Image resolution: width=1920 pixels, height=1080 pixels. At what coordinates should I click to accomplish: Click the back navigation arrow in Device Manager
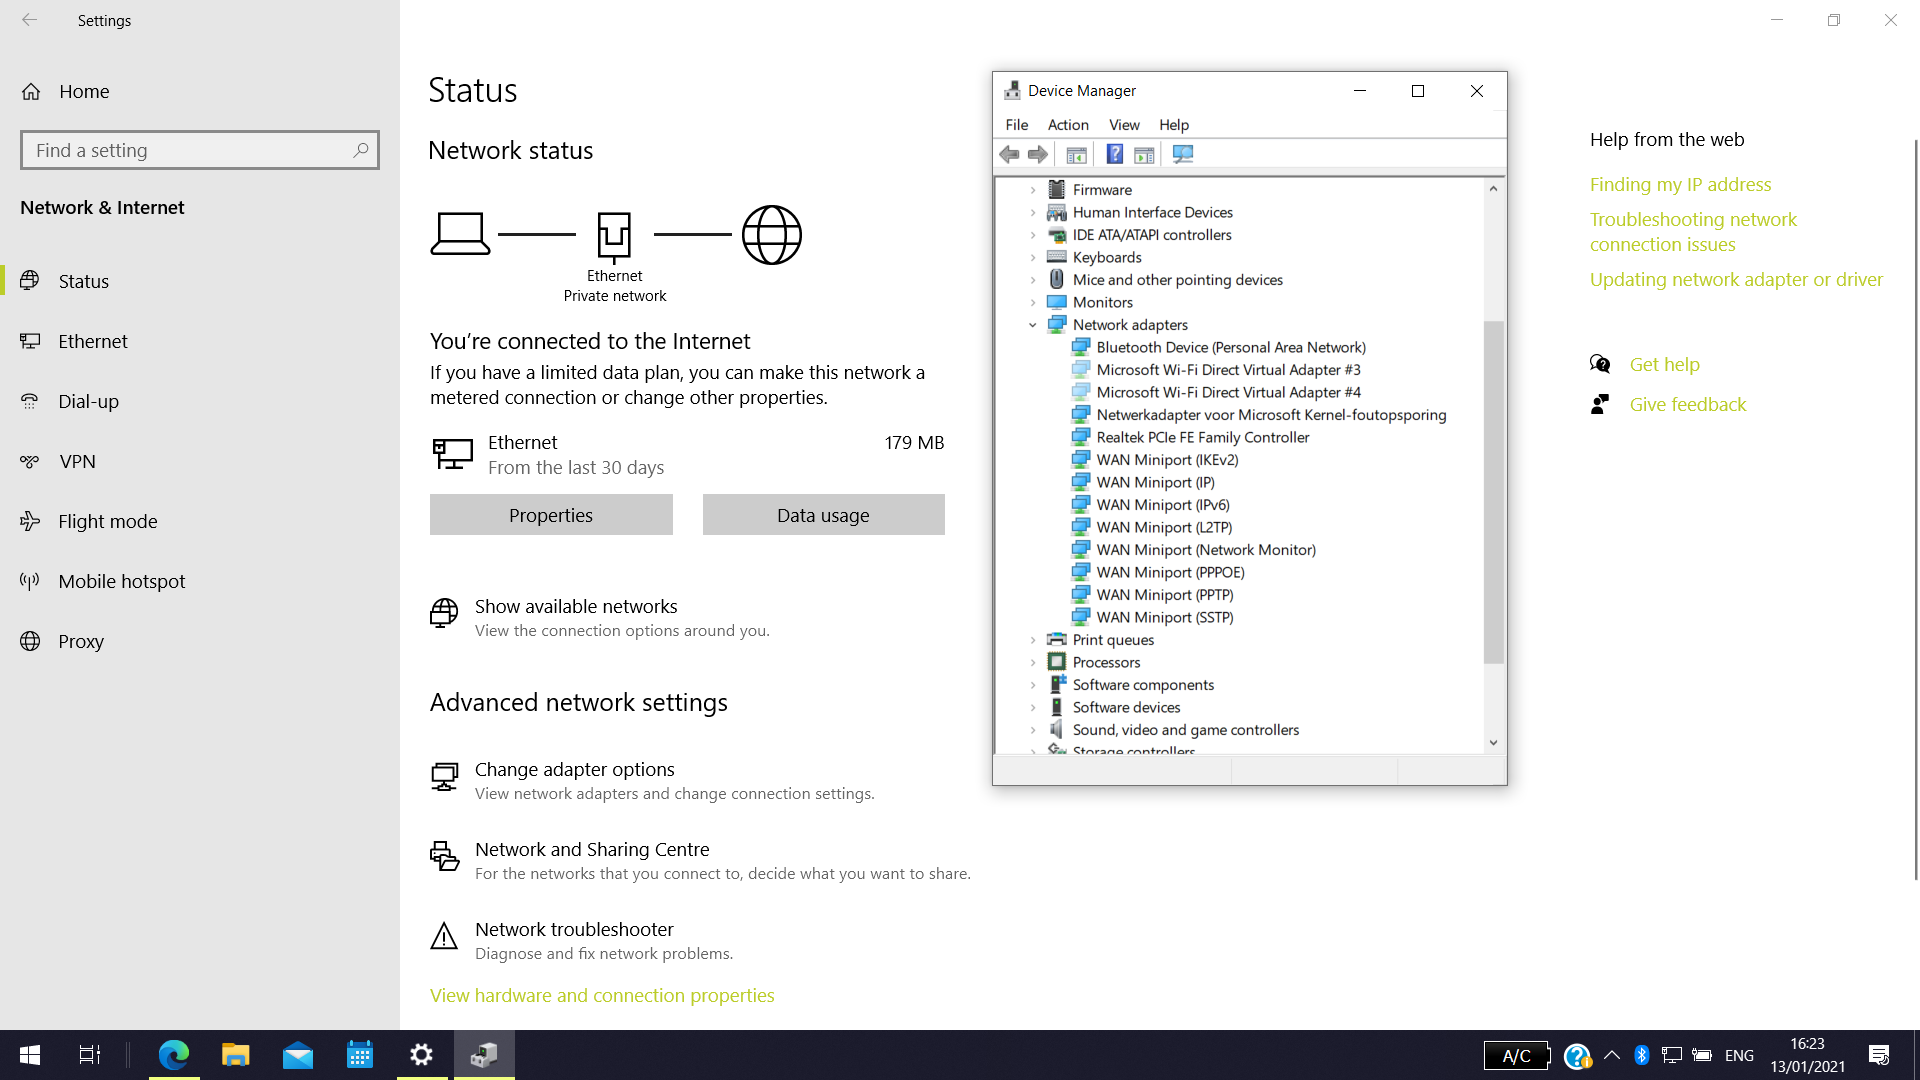(x=1010, y=154)
